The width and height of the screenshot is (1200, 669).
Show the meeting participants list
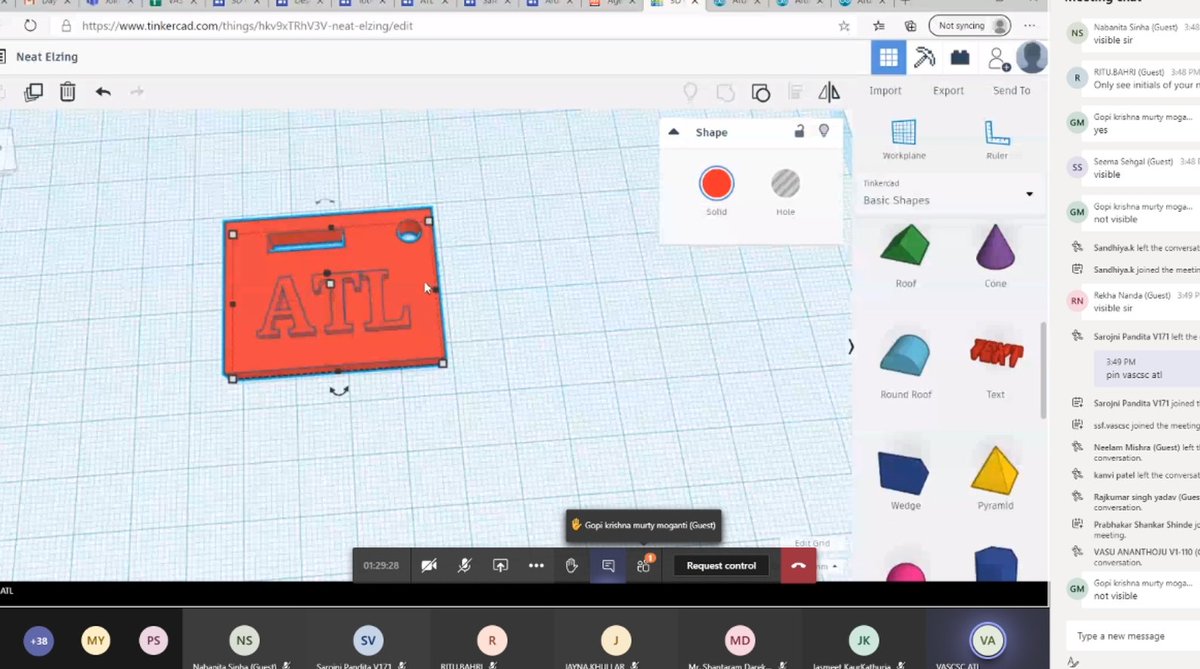(x=644, y=565)
